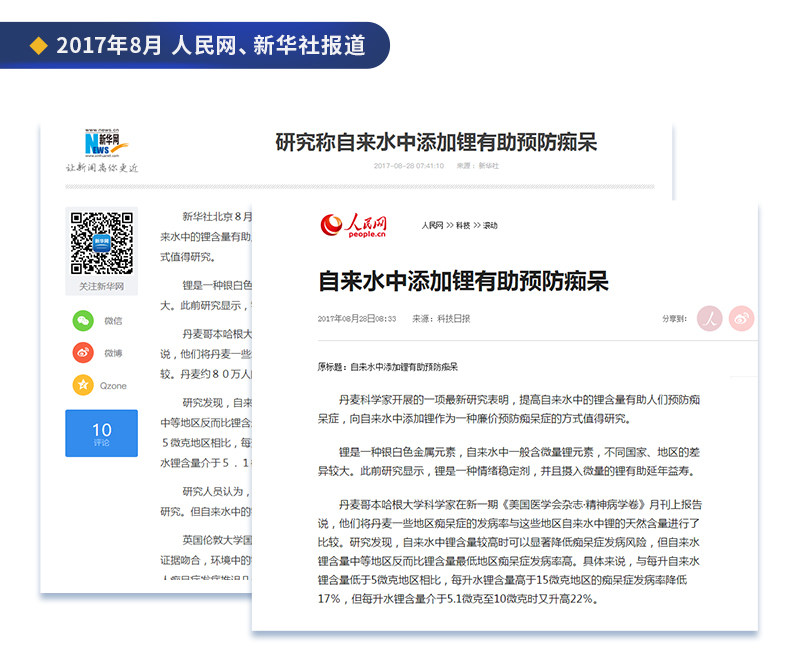Click the 人民网 breadcrumb link
This screenshot has width=790, height=666.
tap(432, 225)
